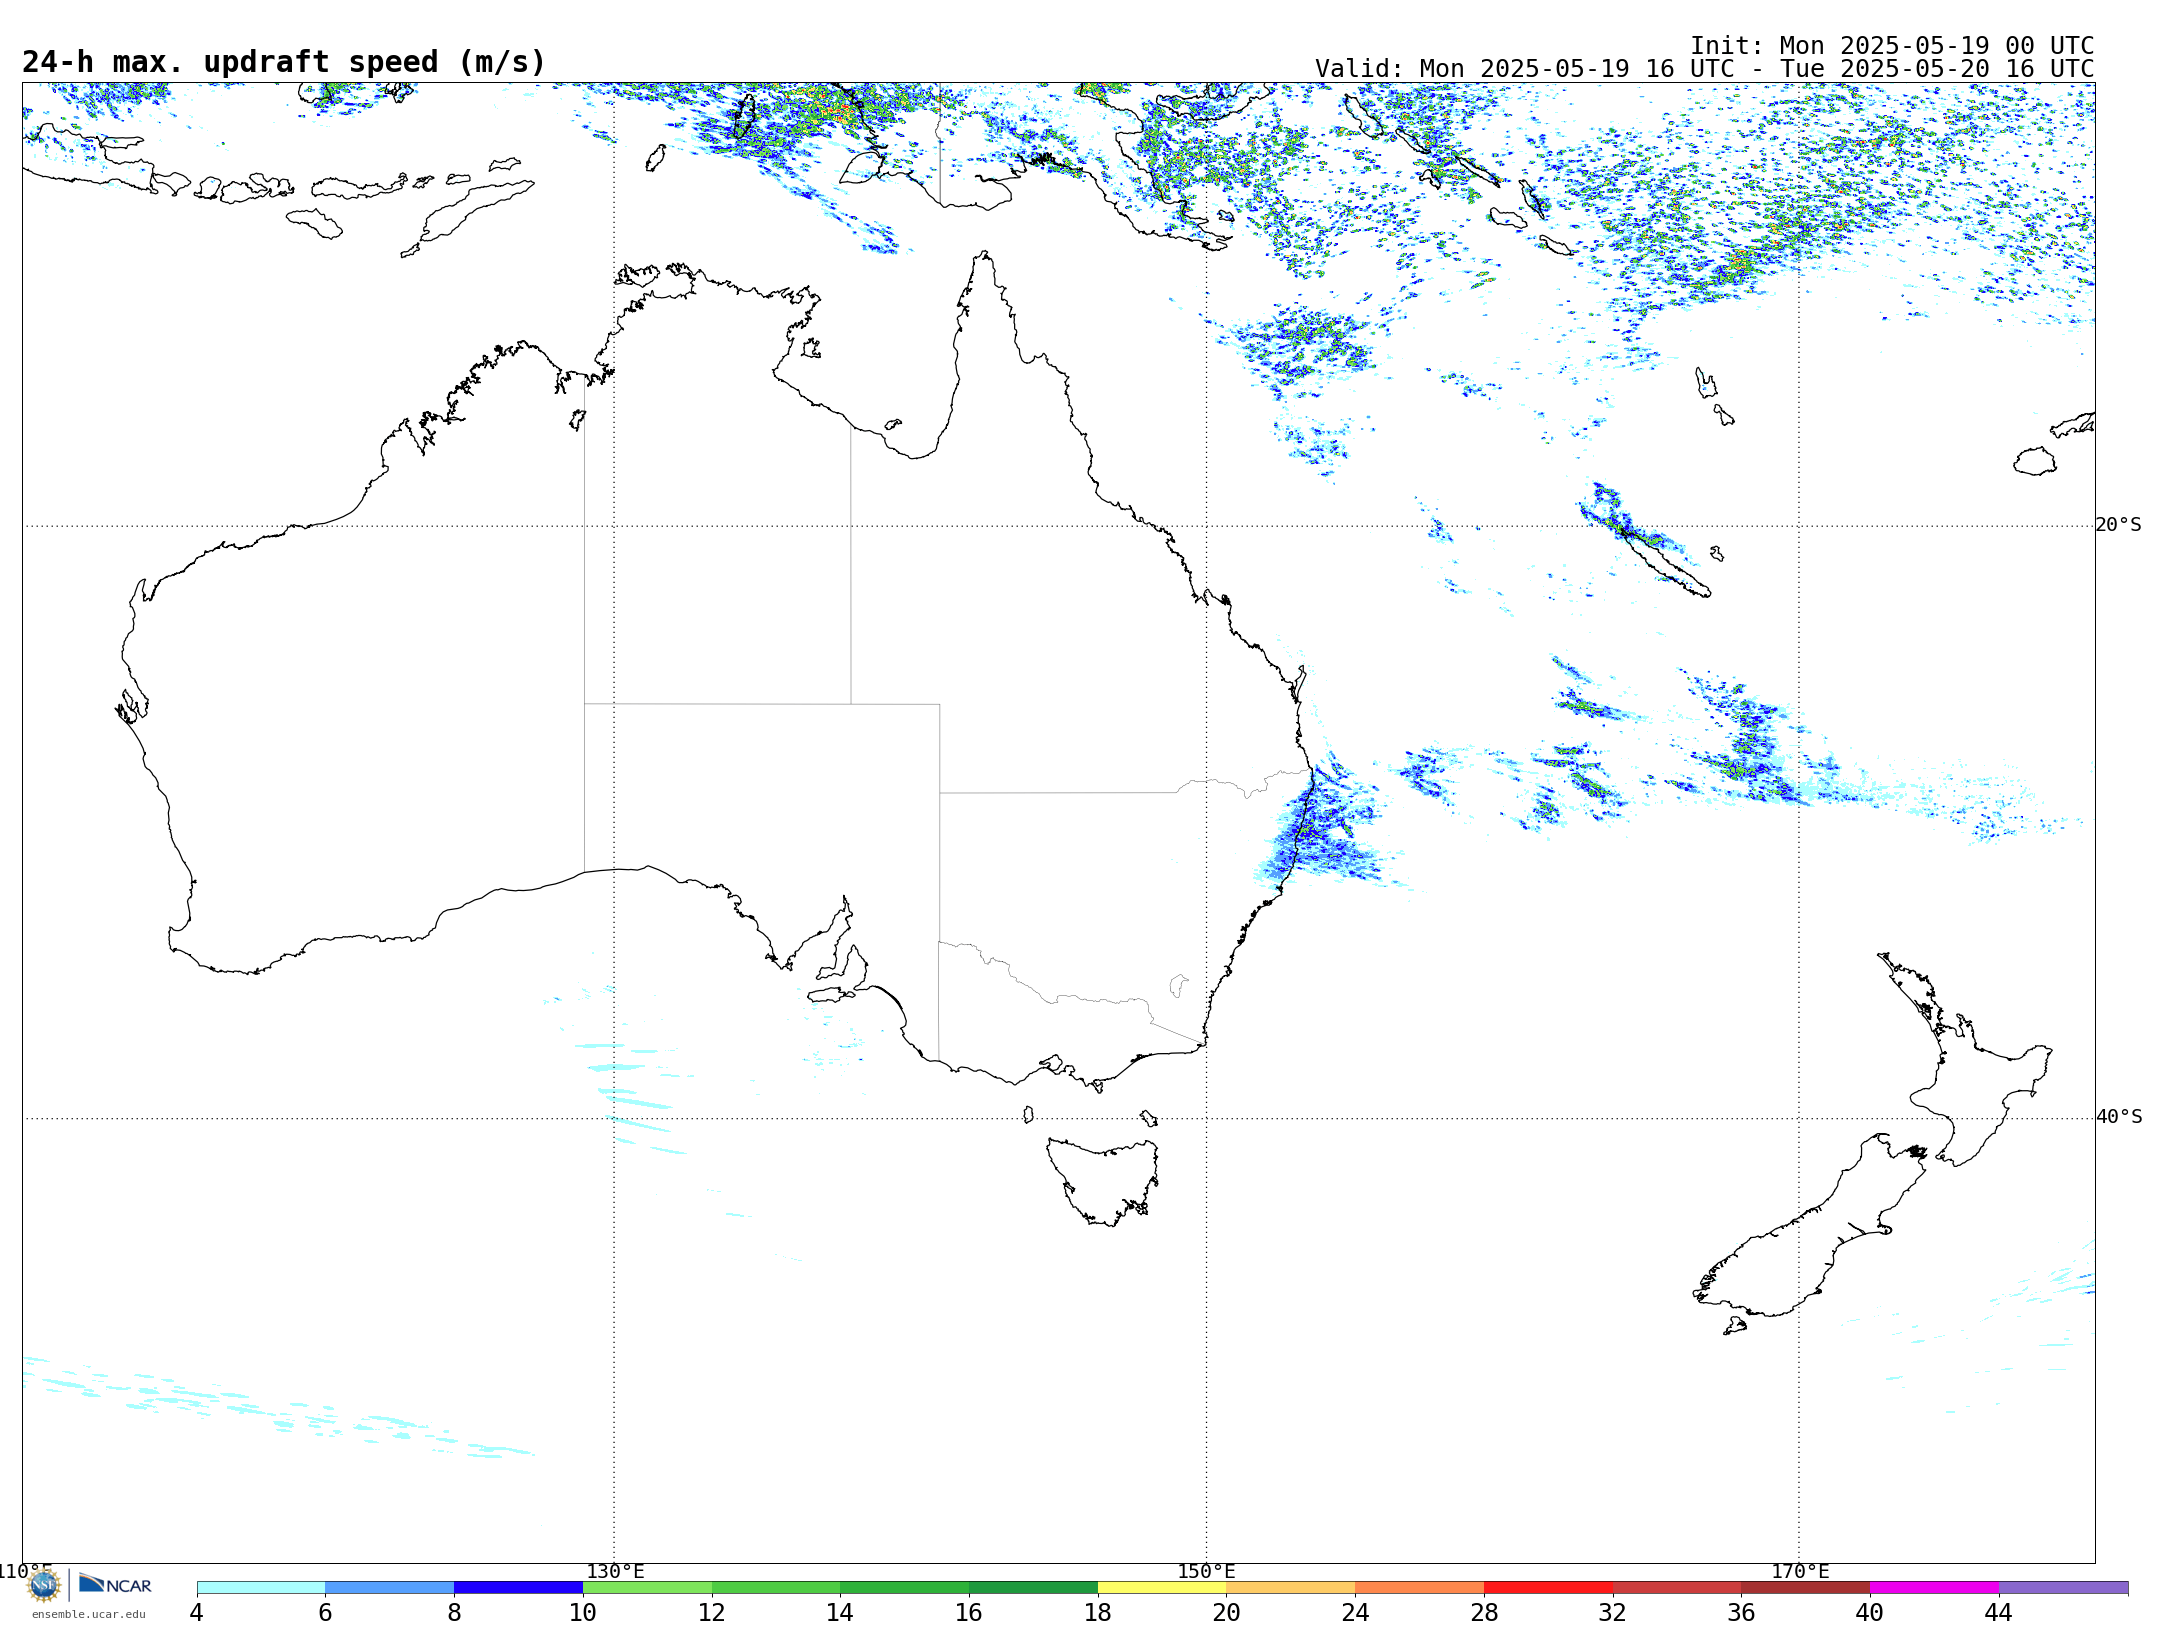Click the '24-h max. updraft speed (m/s)' title
Image resolution: width=2160 pixels, height=1626 pixels.
coord(284,62)
